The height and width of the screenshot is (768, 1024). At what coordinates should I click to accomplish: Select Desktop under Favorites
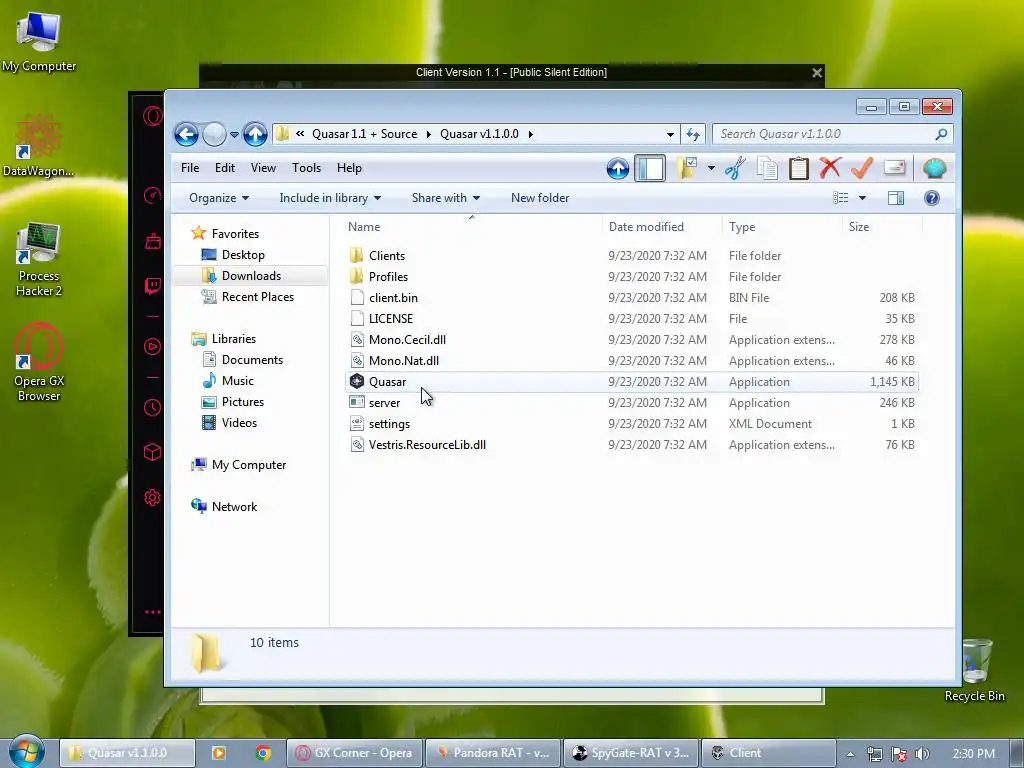tap(243, 255)
